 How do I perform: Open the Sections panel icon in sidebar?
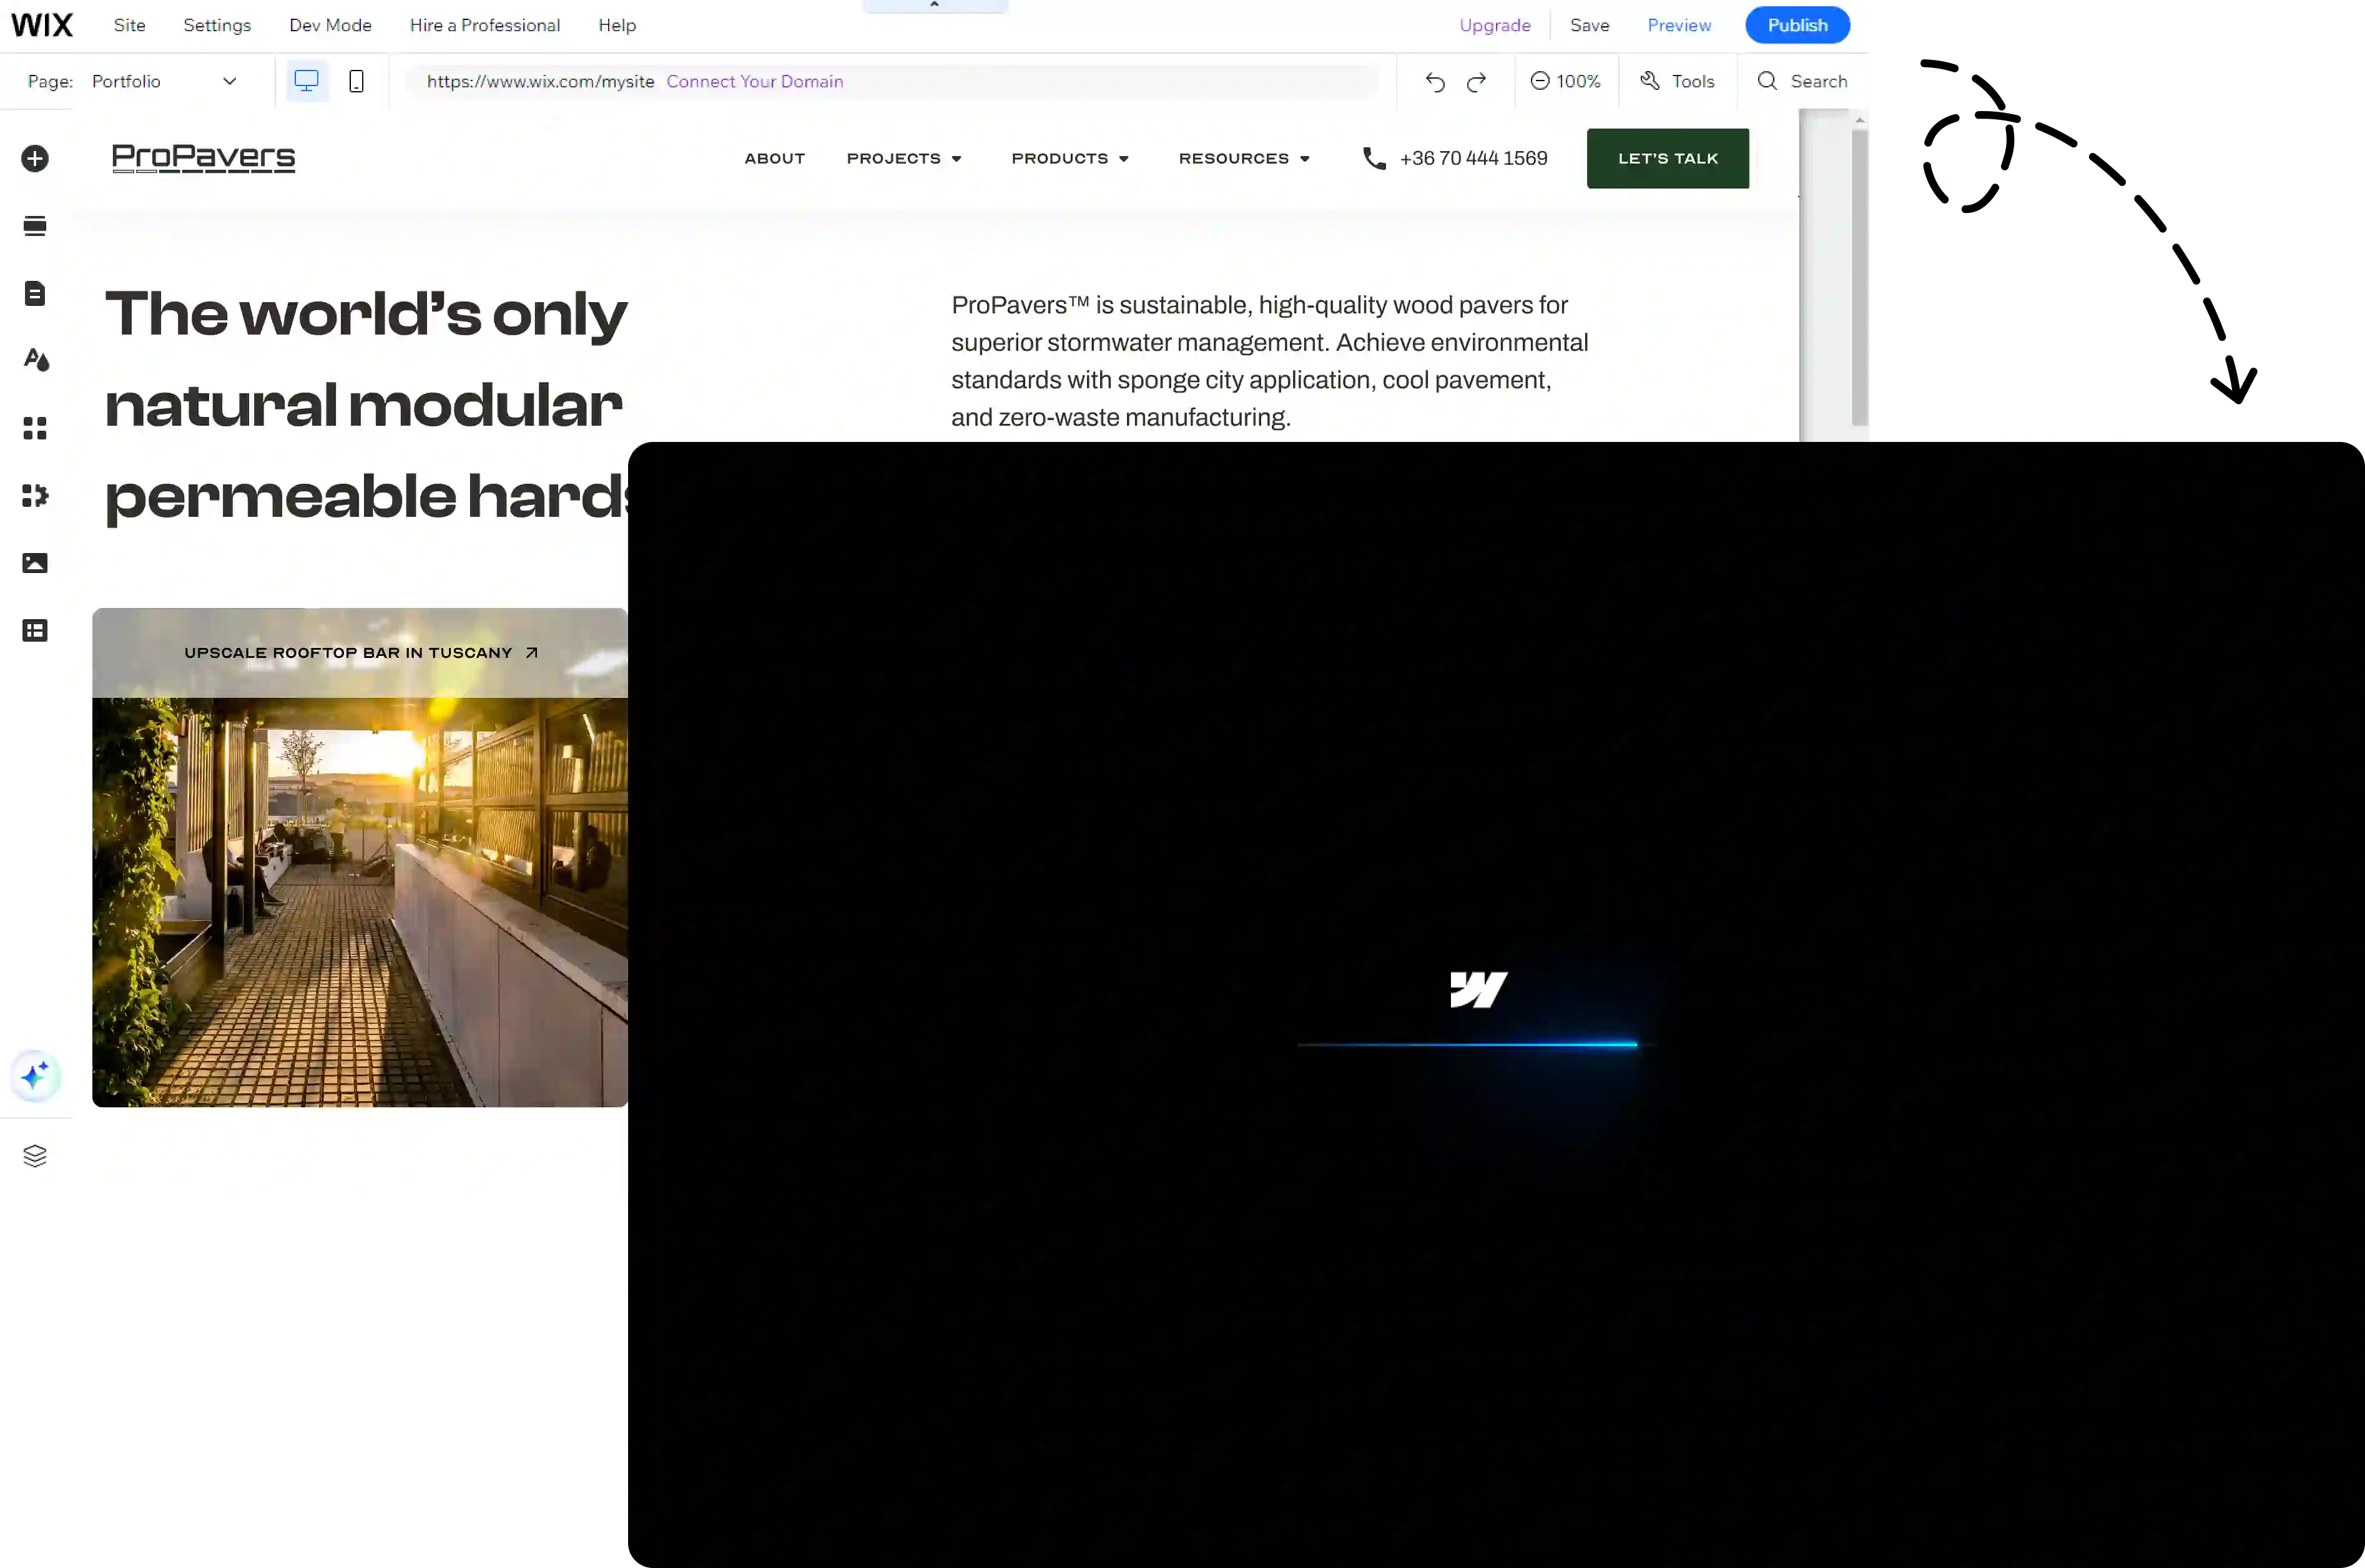point(35,226)
